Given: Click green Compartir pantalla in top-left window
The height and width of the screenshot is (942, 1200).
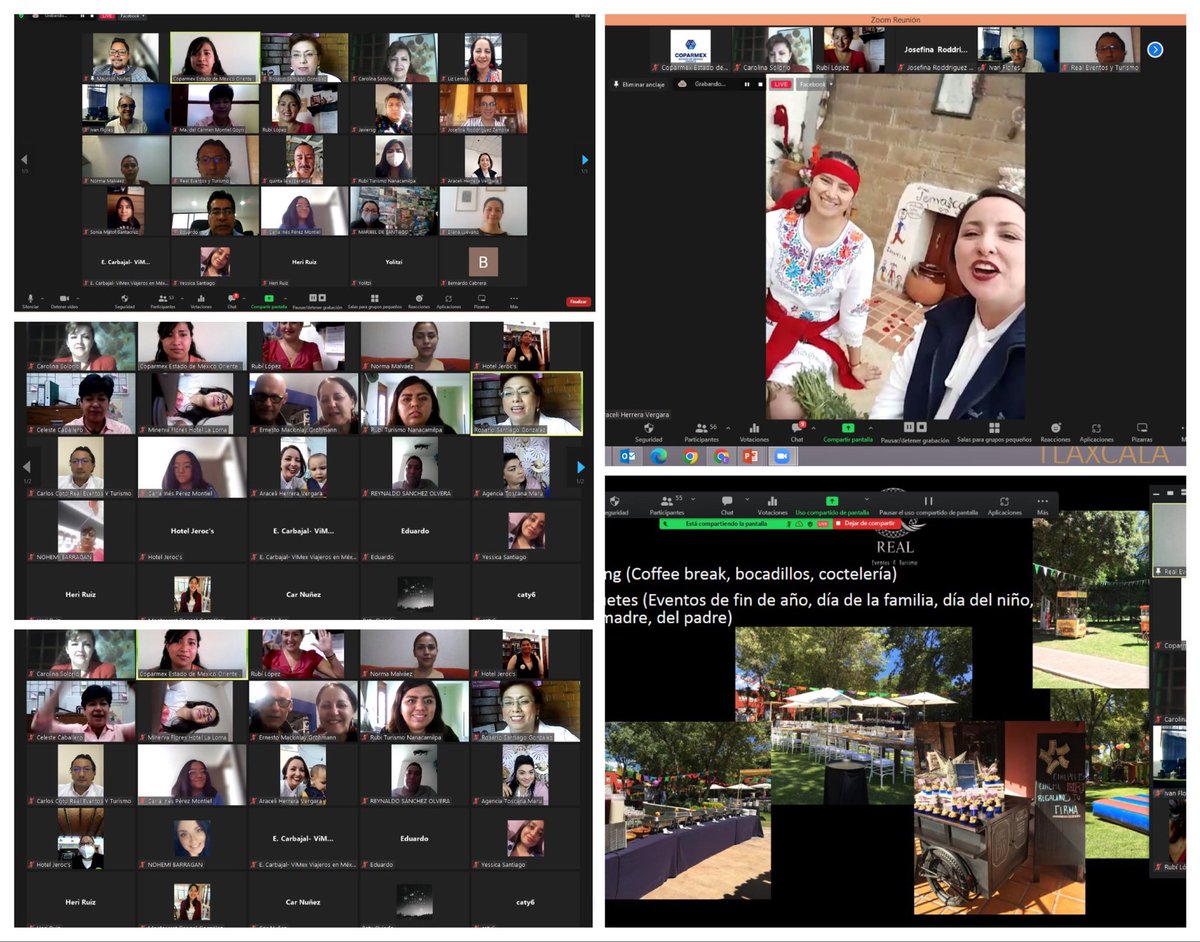Looking at the screenshot, I should 269,301.
